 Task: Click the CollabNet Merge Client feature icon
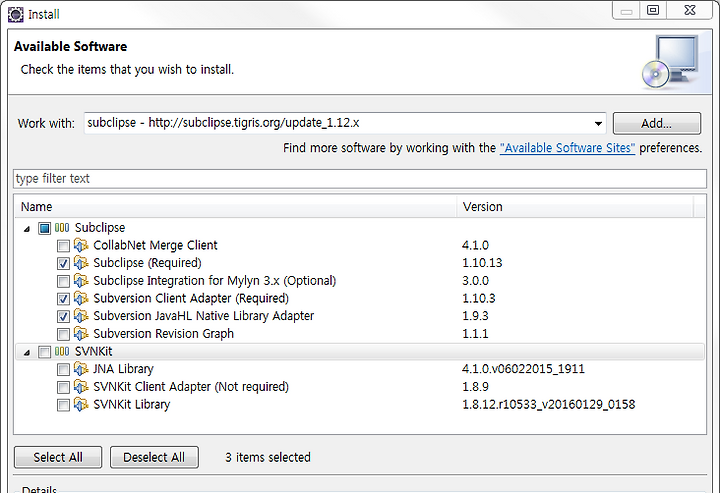(81, 245)
